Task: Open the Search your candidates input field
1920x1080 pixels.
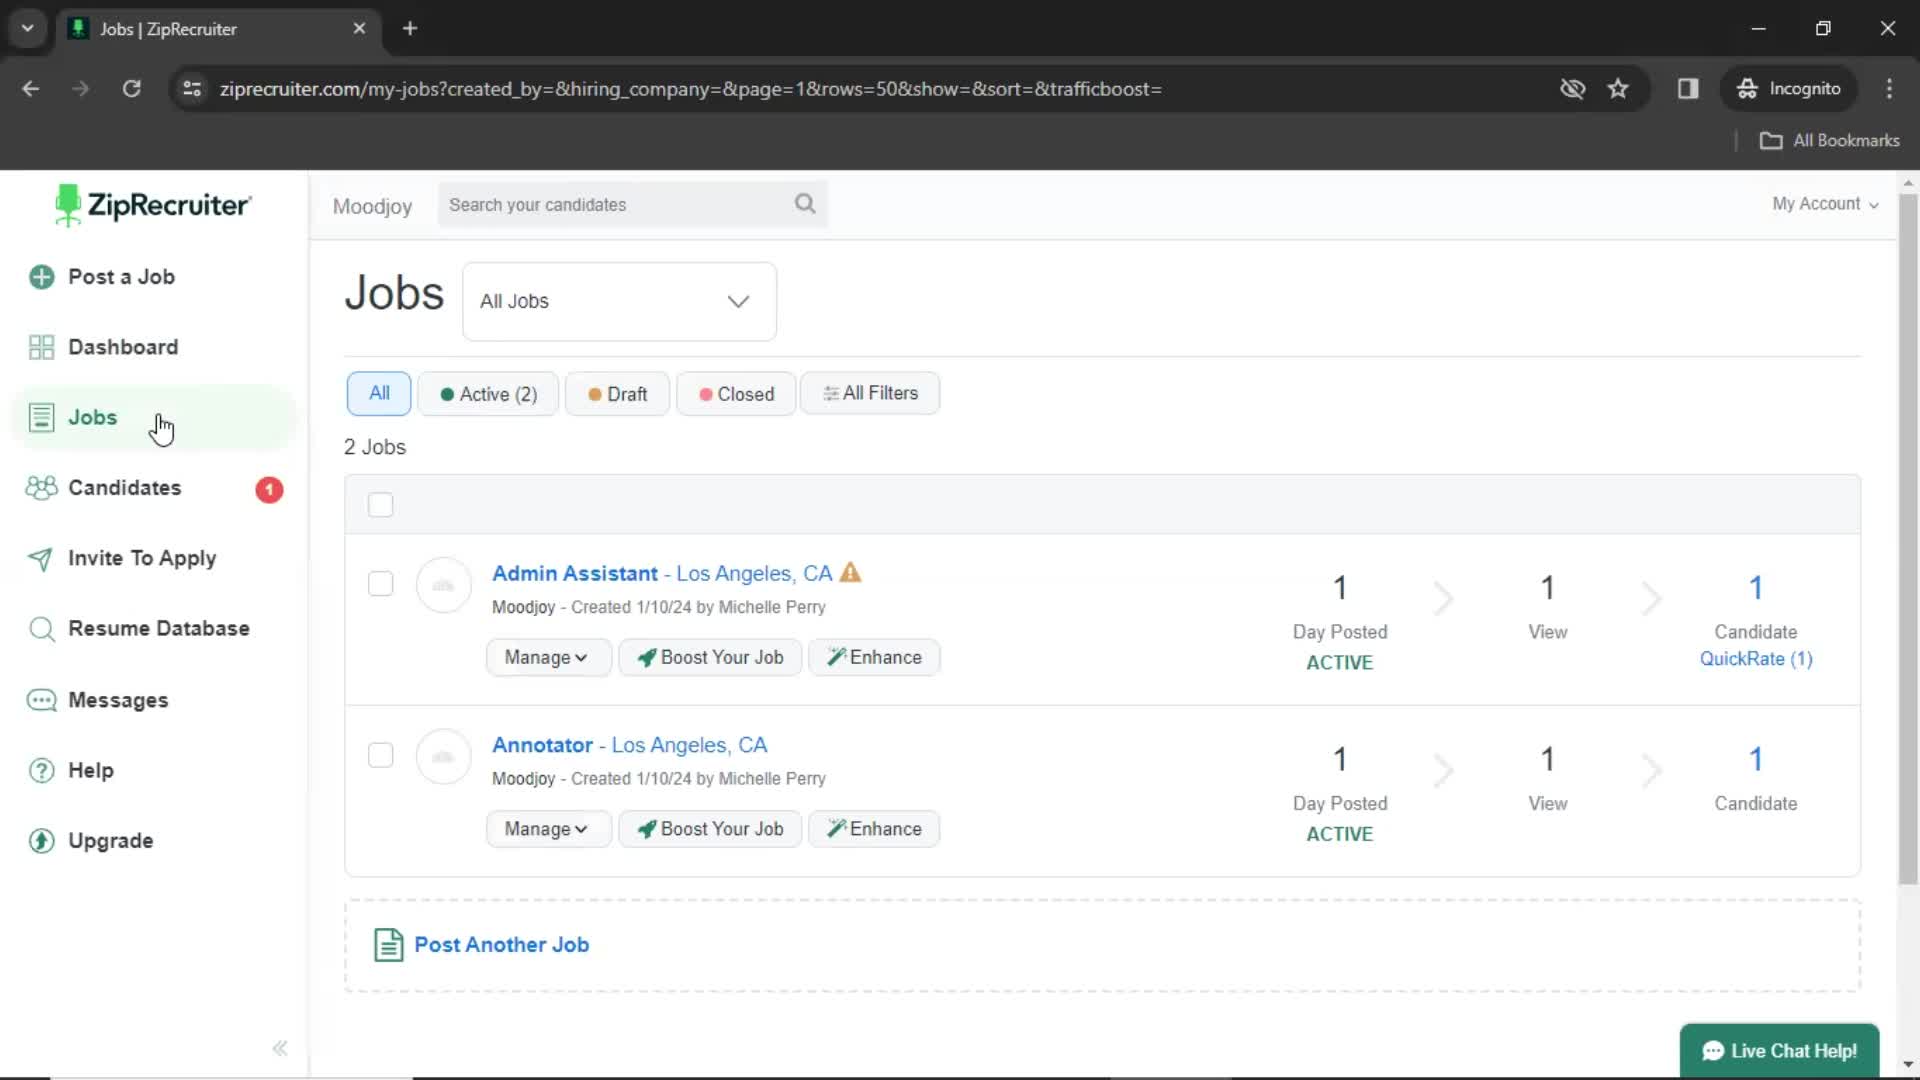Action: coord(632,204)
